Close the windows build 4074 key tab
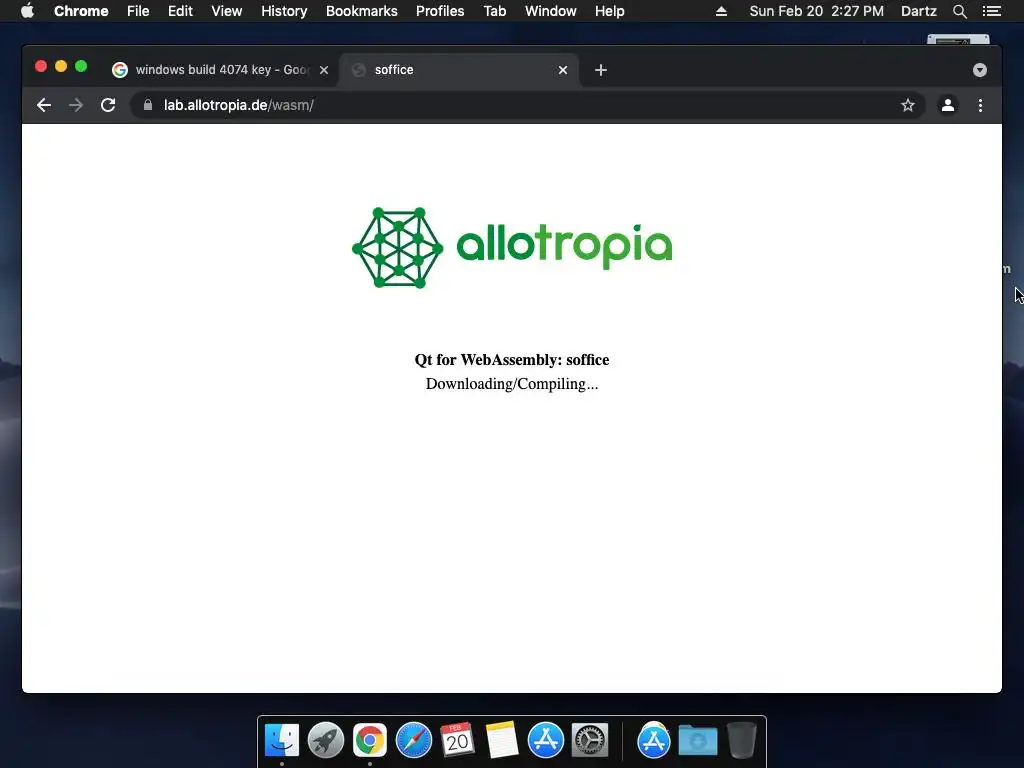 tap(324, 70)
